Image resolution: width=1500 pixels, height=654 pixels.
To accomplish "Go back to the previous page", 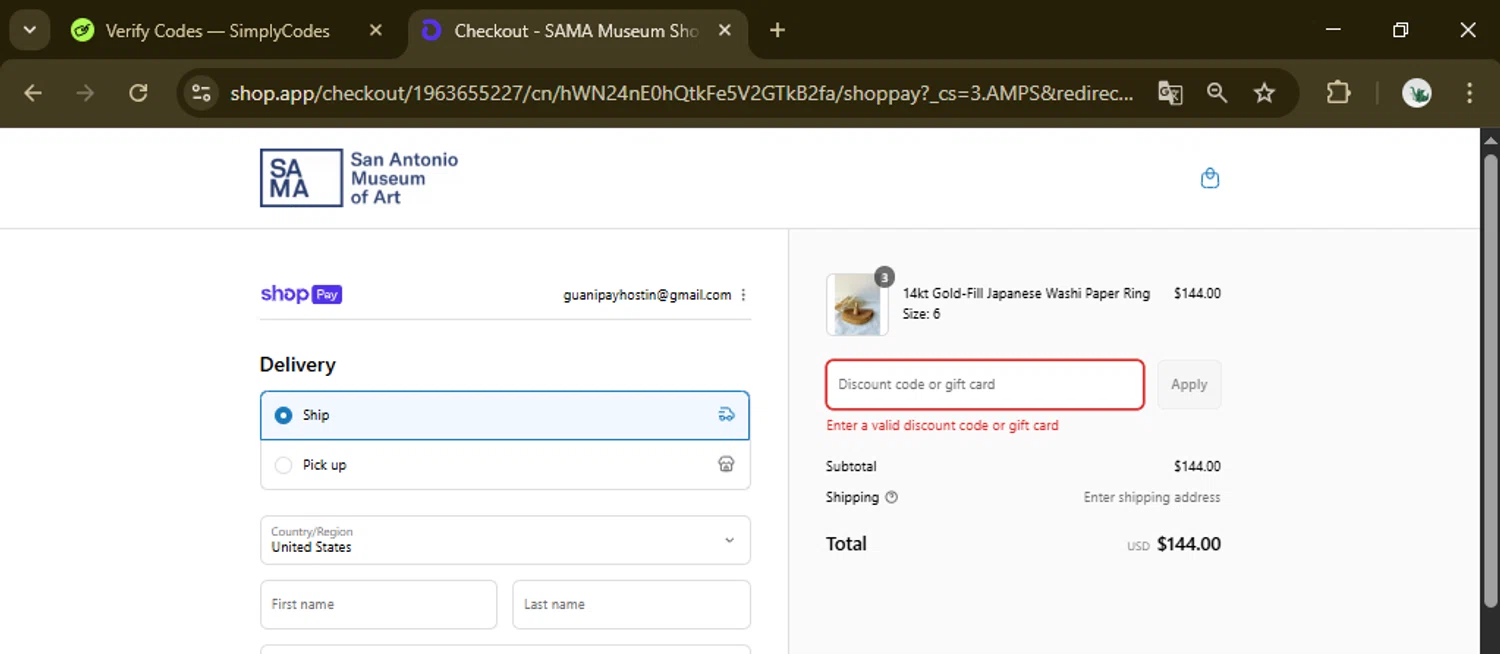I will click(33, 93).
